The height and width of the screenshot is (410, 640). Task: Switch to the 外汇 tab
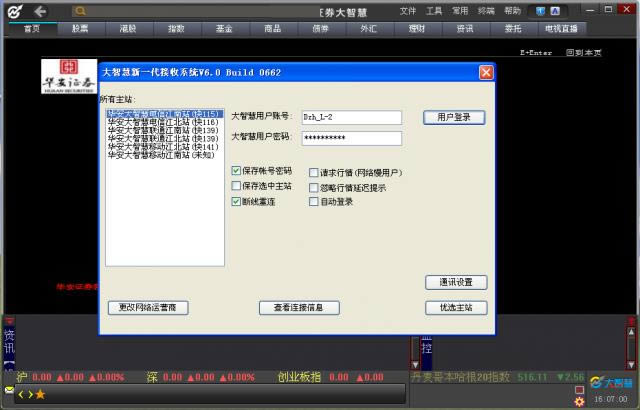pos(369,29)
